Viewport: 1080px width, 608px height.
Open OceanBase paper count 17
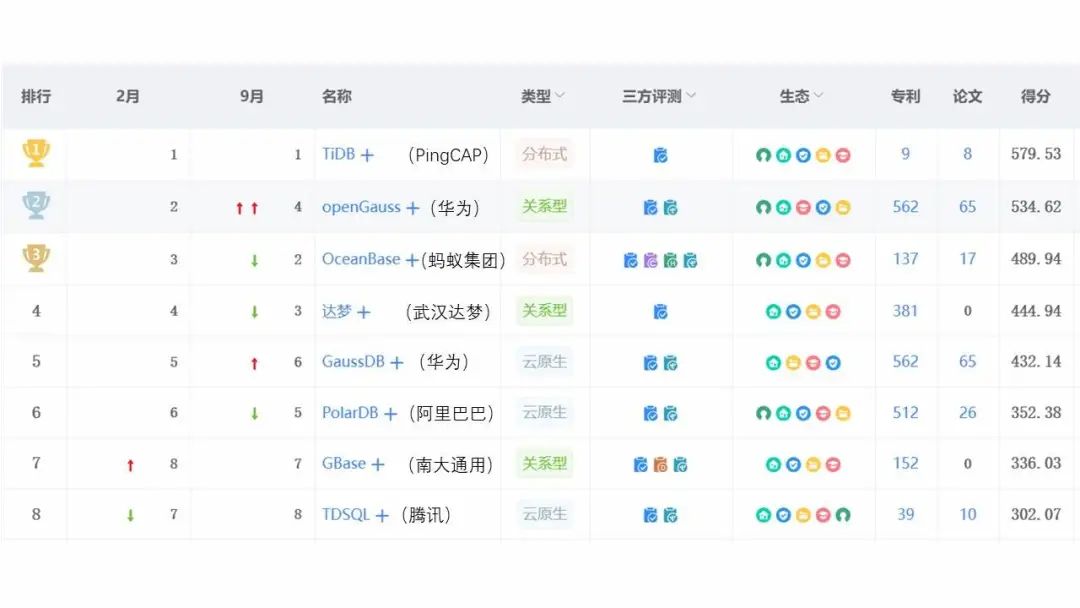[967, 259]
